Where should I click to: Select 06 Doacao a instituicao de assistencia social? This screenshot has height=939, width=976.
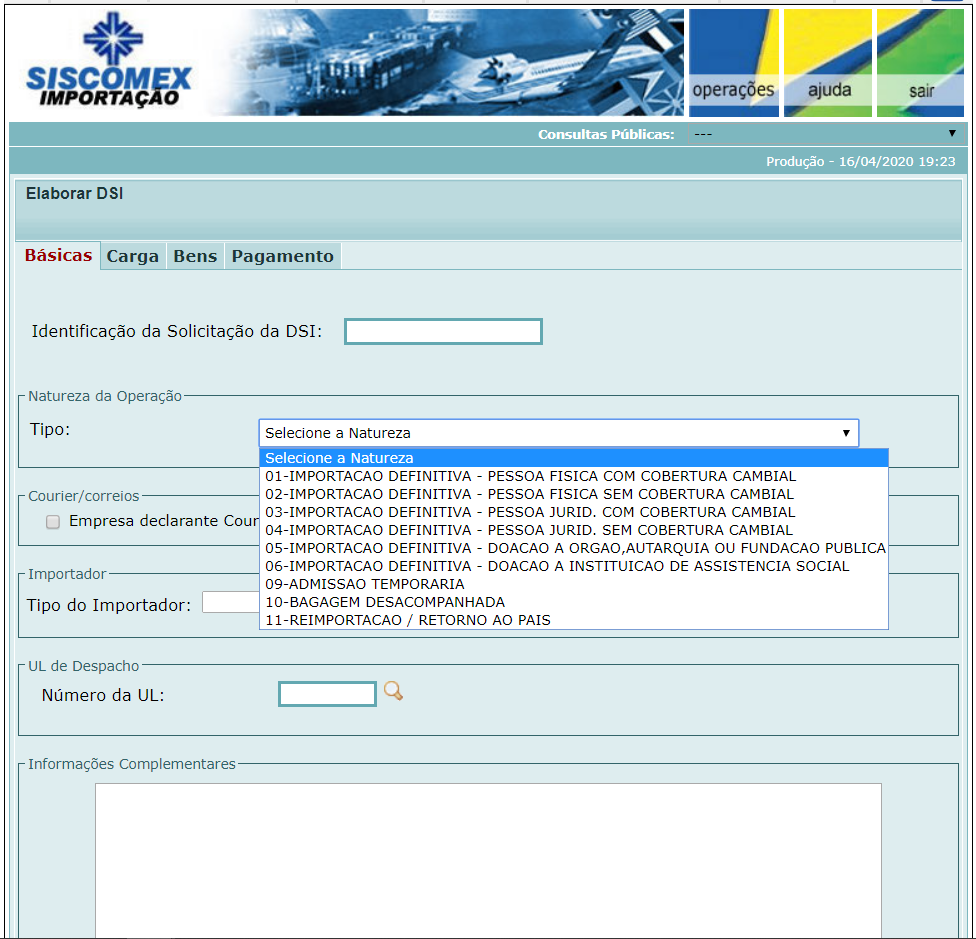[x=573, y=566]
